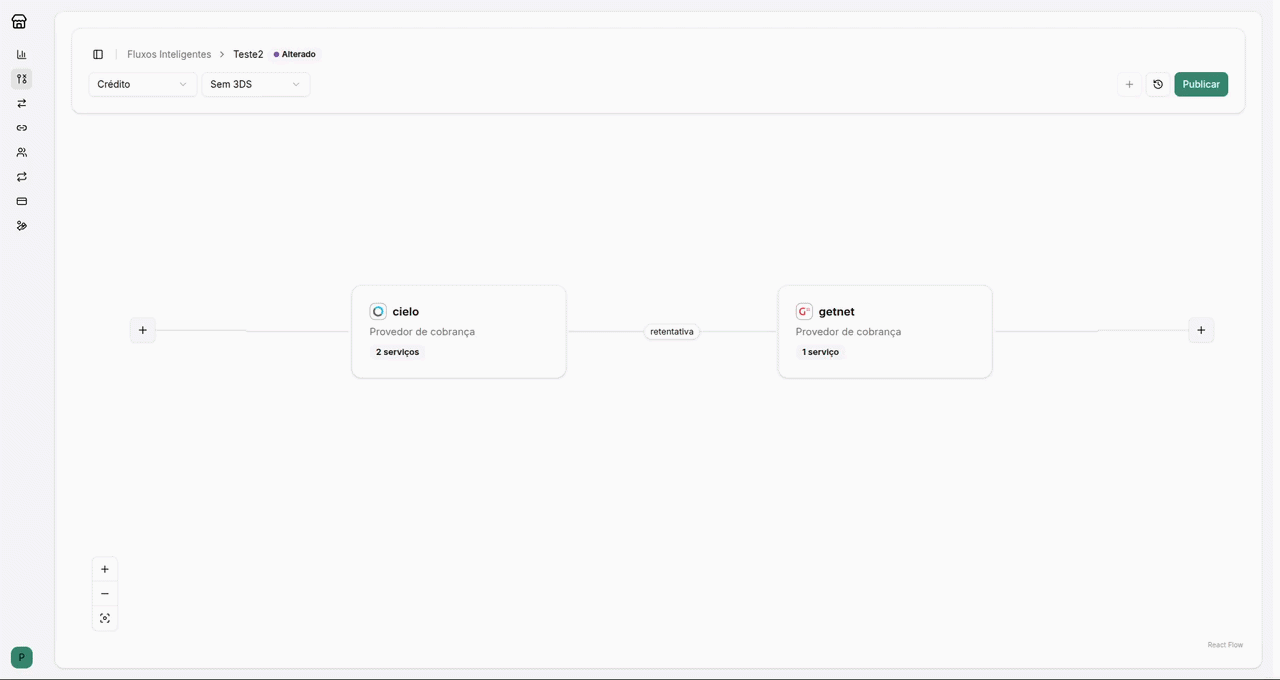The image size is (1280, 680).
Task: Click the sidebar icon below the card icon
Action: point(22,226)
